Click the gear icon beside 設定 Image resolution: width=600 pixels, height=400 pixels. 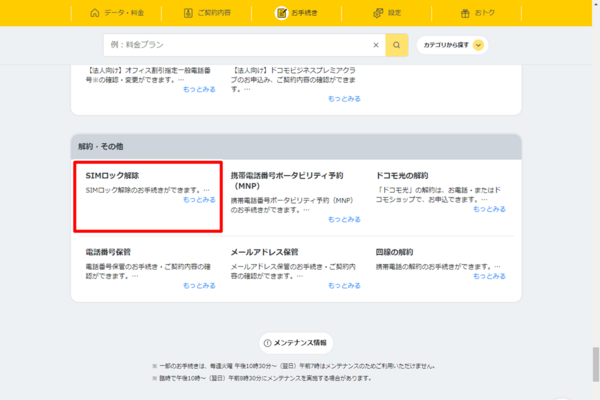pyautogui.click(x=378, y=13)
